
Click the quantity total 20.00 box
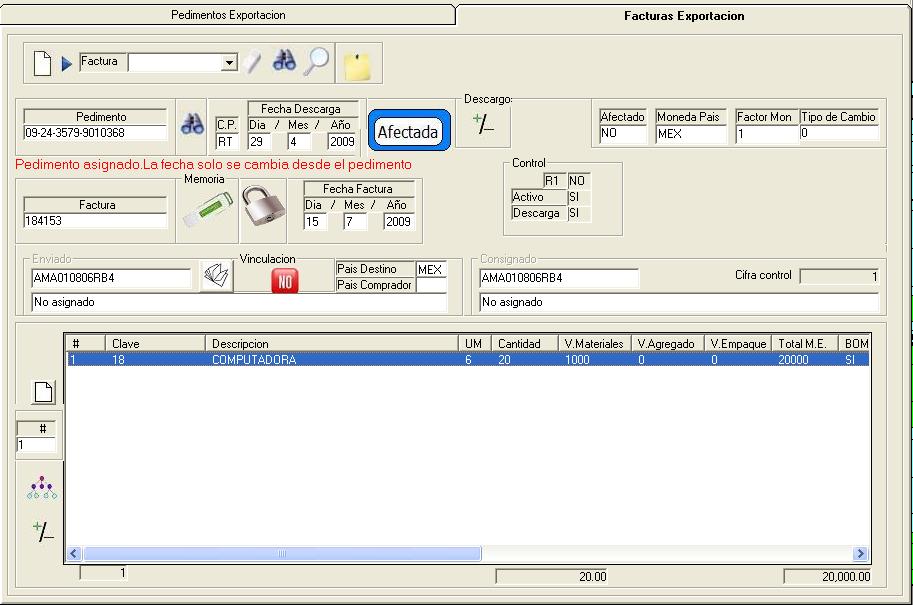(551, 576)
